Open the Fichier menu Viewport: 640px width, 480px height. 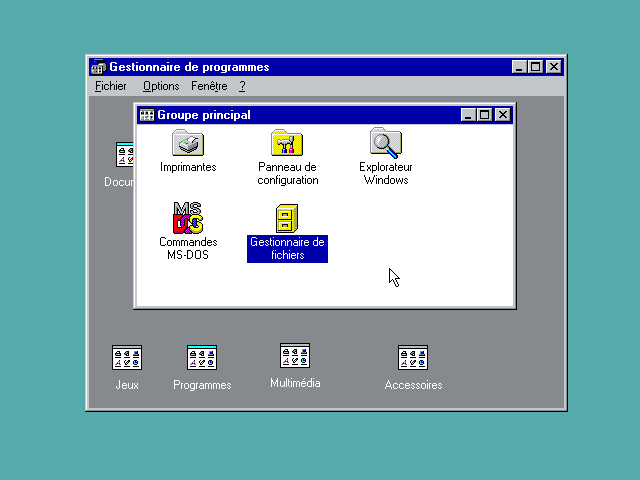coord(111,86)
